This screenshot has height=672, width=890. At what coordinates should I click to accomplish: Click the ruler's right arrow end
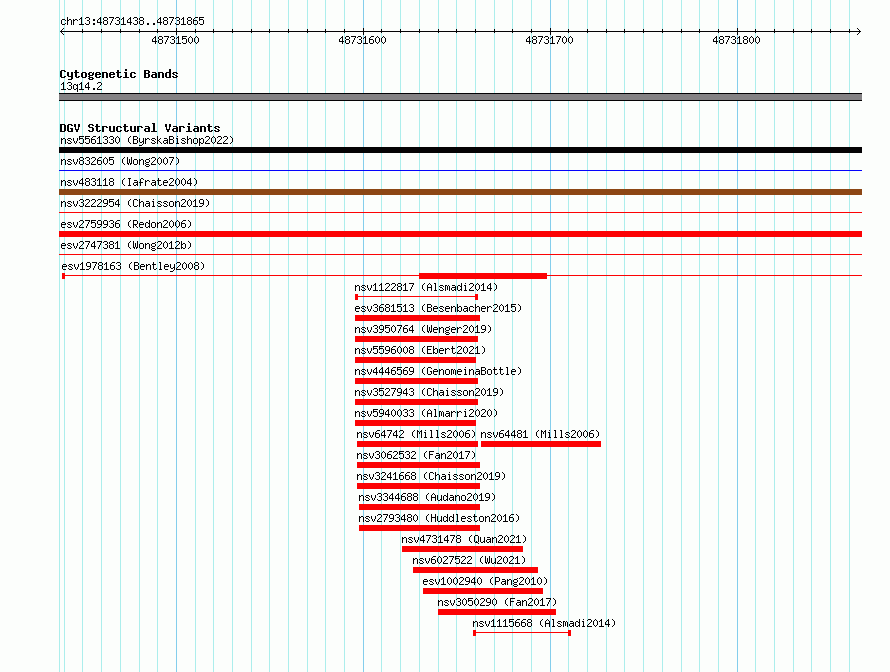click(x=859, y=32)
